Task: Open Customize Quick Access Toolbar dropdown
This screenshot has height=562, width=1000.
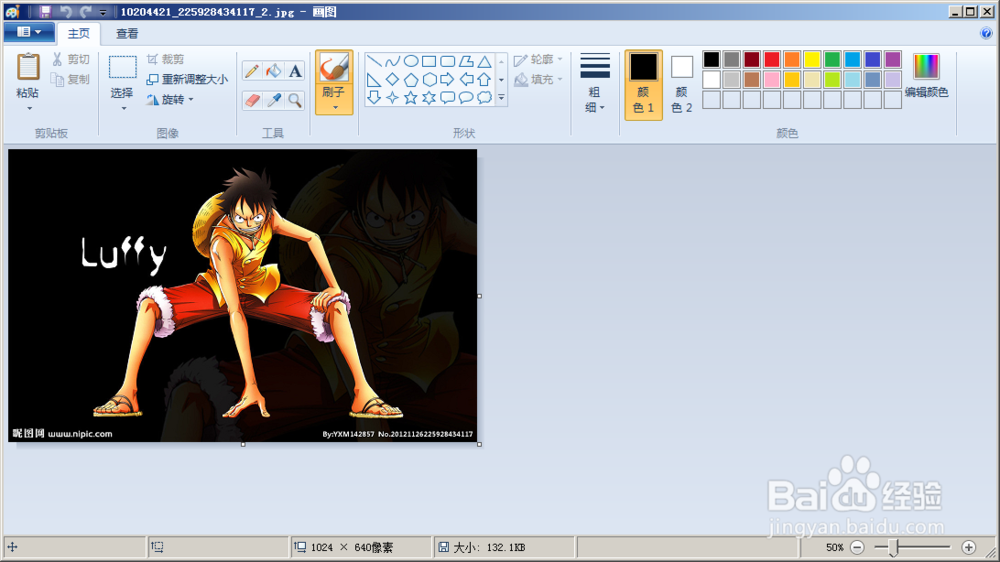Action: 103,12
